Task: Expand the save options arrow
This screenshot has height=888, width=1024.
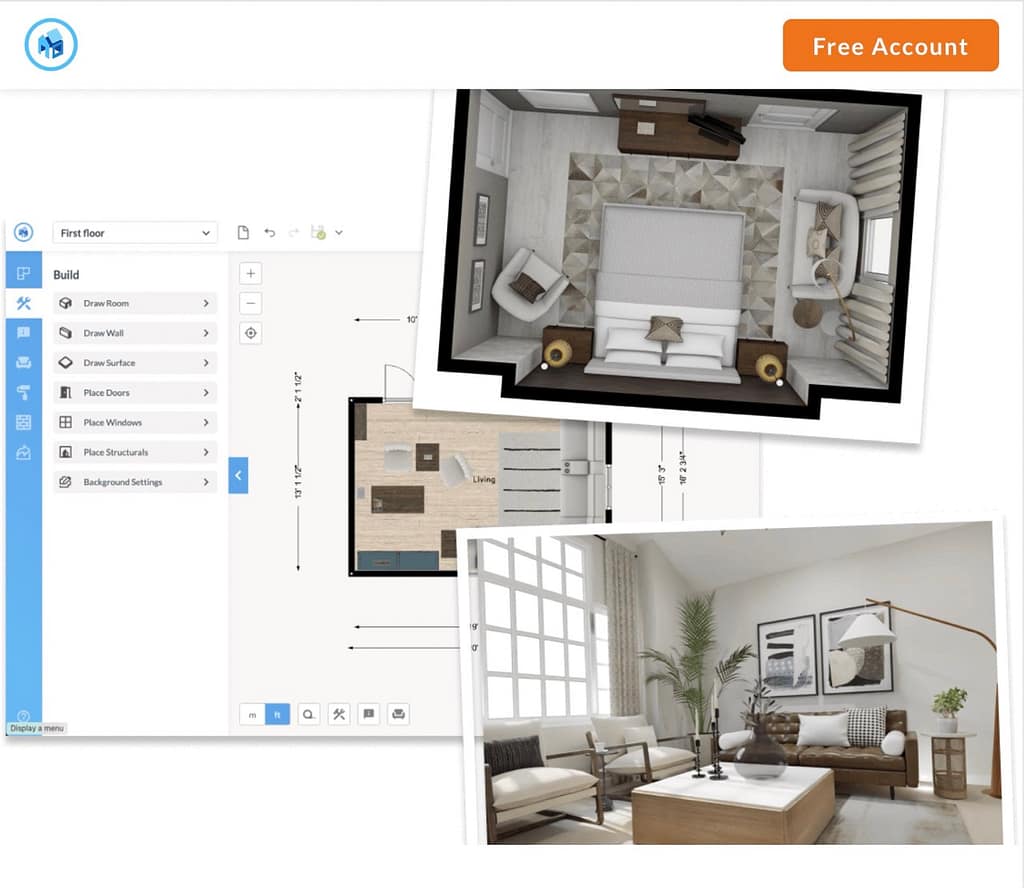Action: [339, 233]
